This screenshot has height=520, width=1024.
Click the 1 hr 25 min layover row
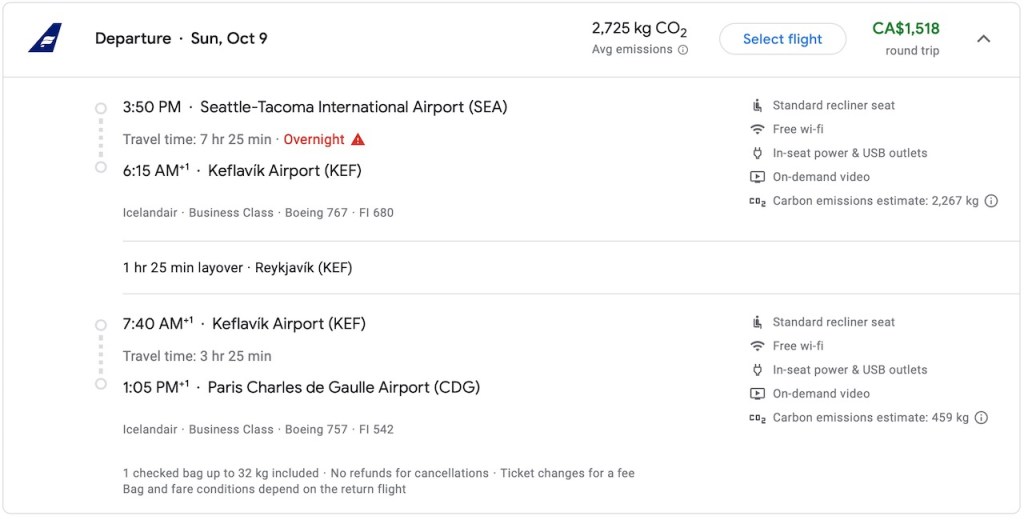click(237, 268)
